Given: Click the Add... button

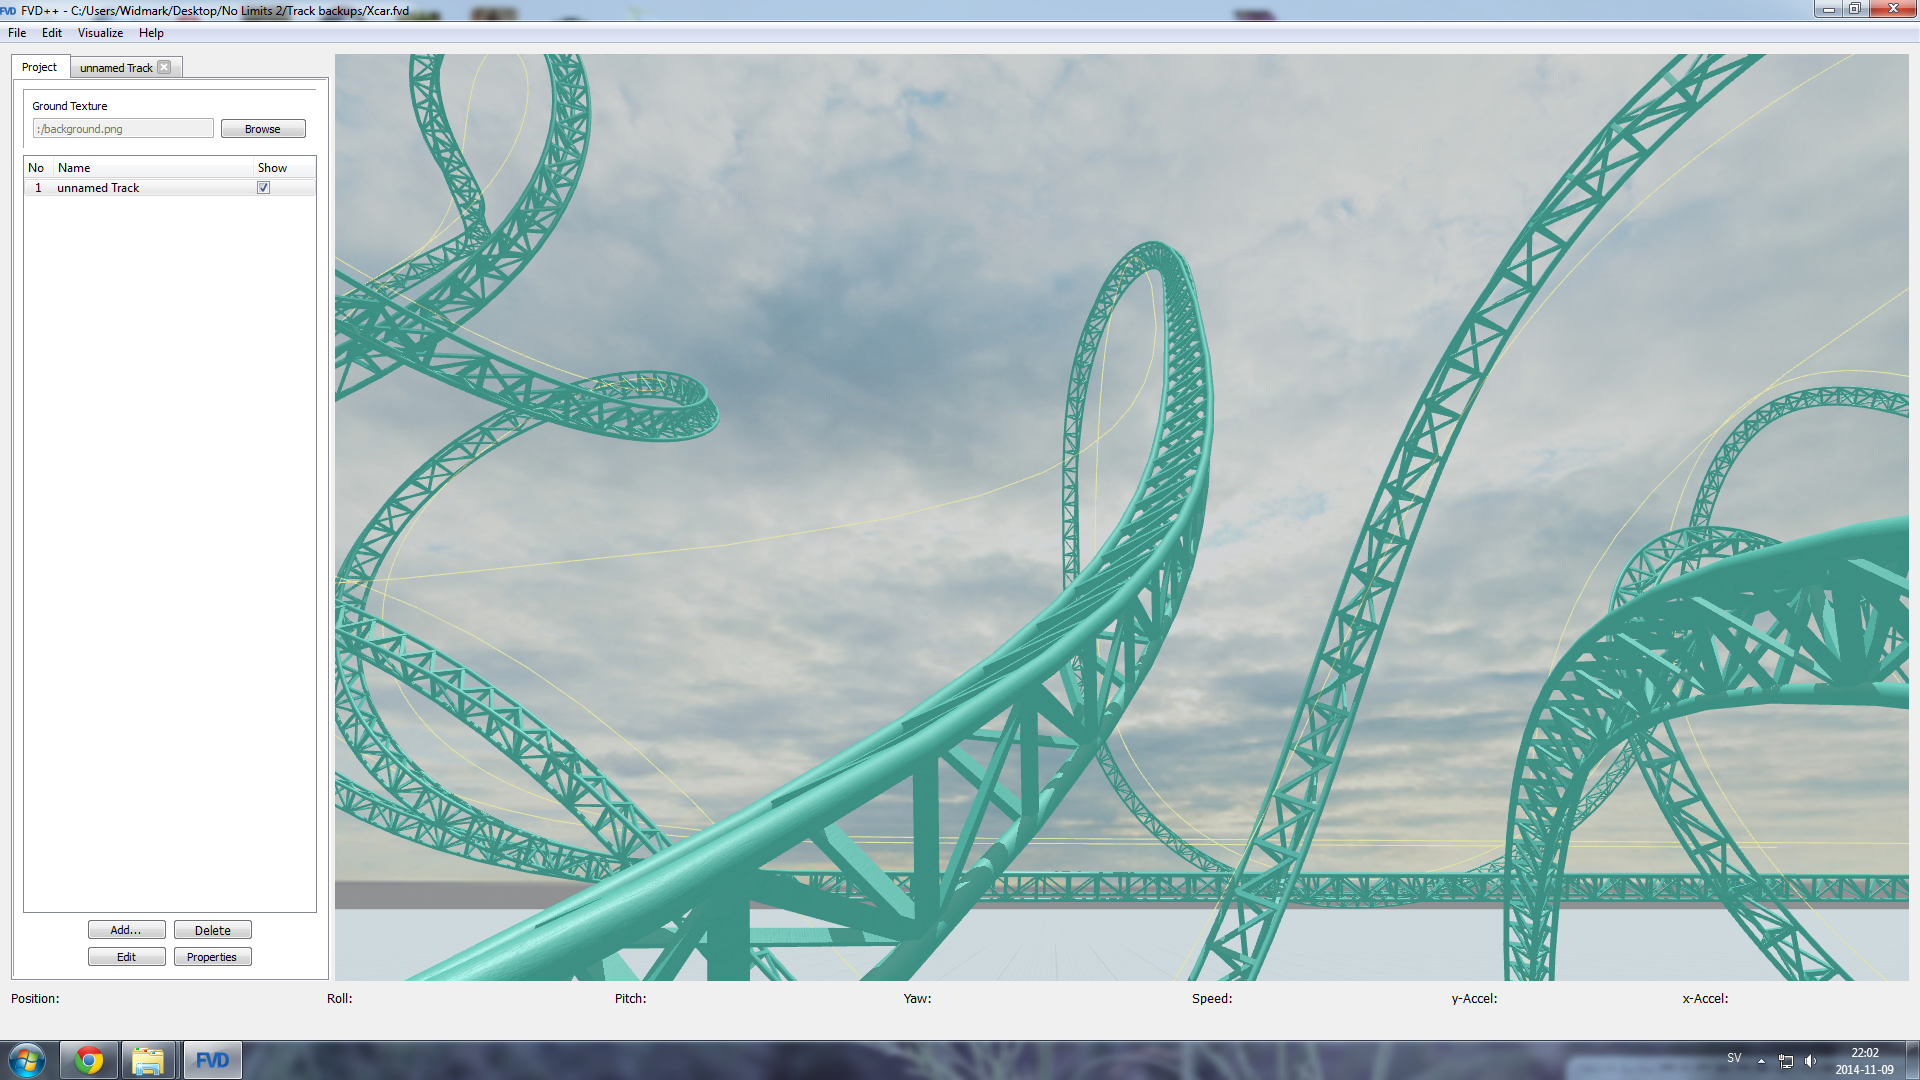Looking at the screenshot, I should pos(126,930).
